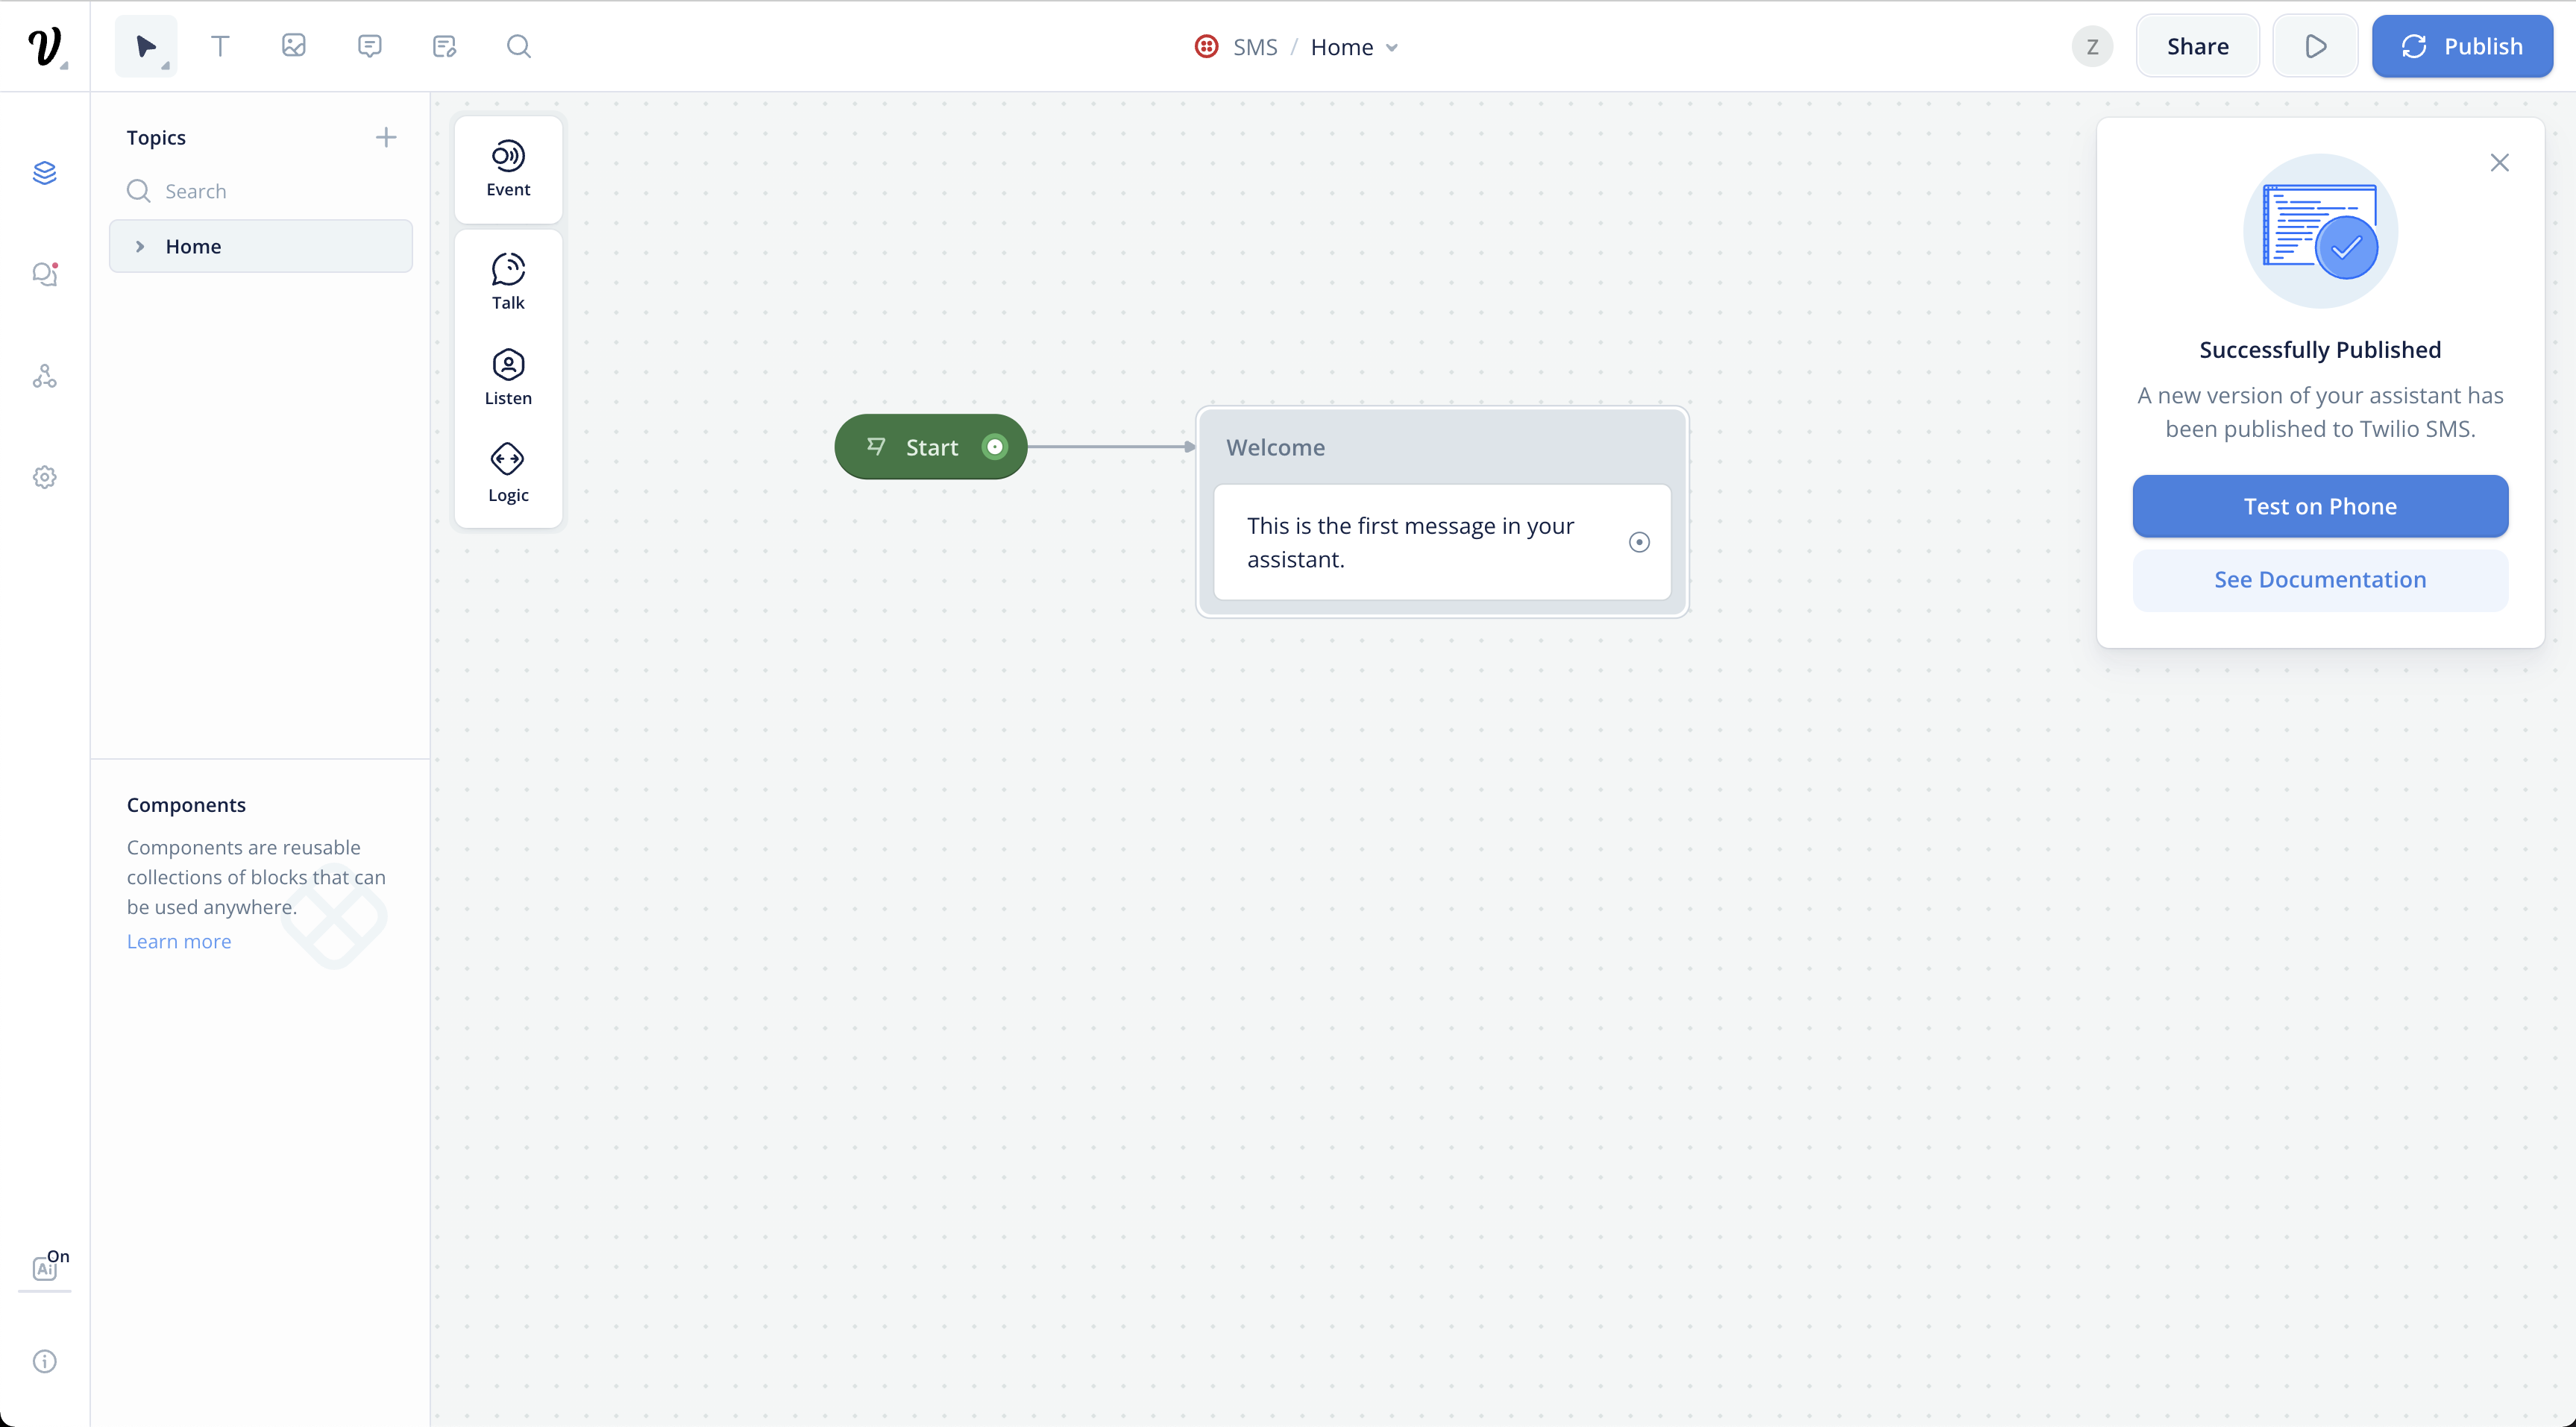Image resolution: width=2576 pixels, height=1427 pixels.
Task: Open the Voiceflow logo menu
Action: pos(45,46)
